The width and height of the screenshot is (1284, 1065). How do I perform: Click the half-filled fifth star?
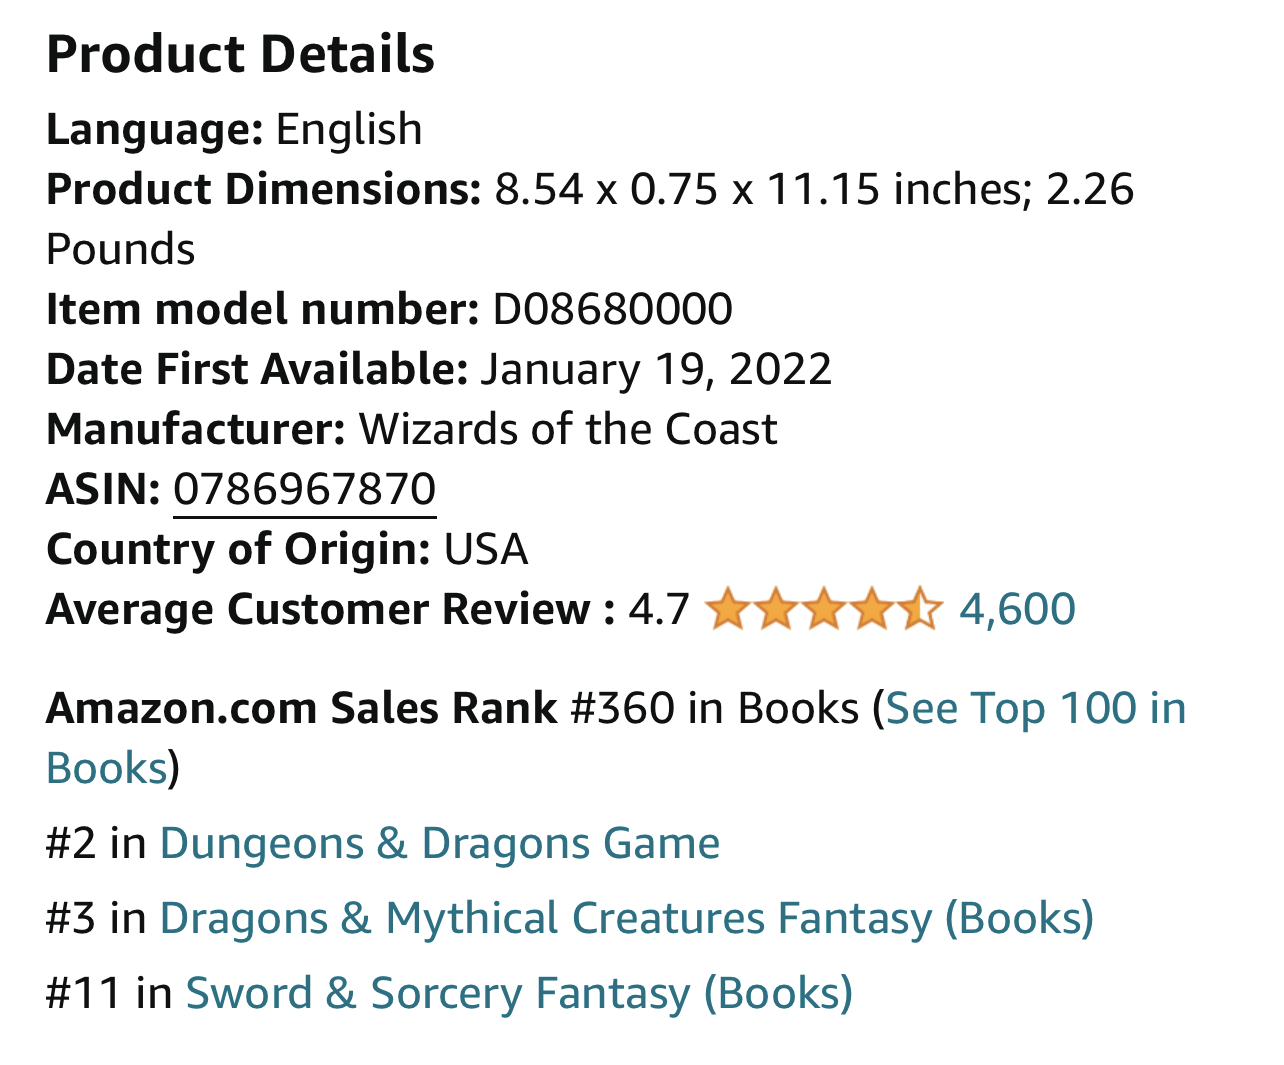(x=920, y=610)
